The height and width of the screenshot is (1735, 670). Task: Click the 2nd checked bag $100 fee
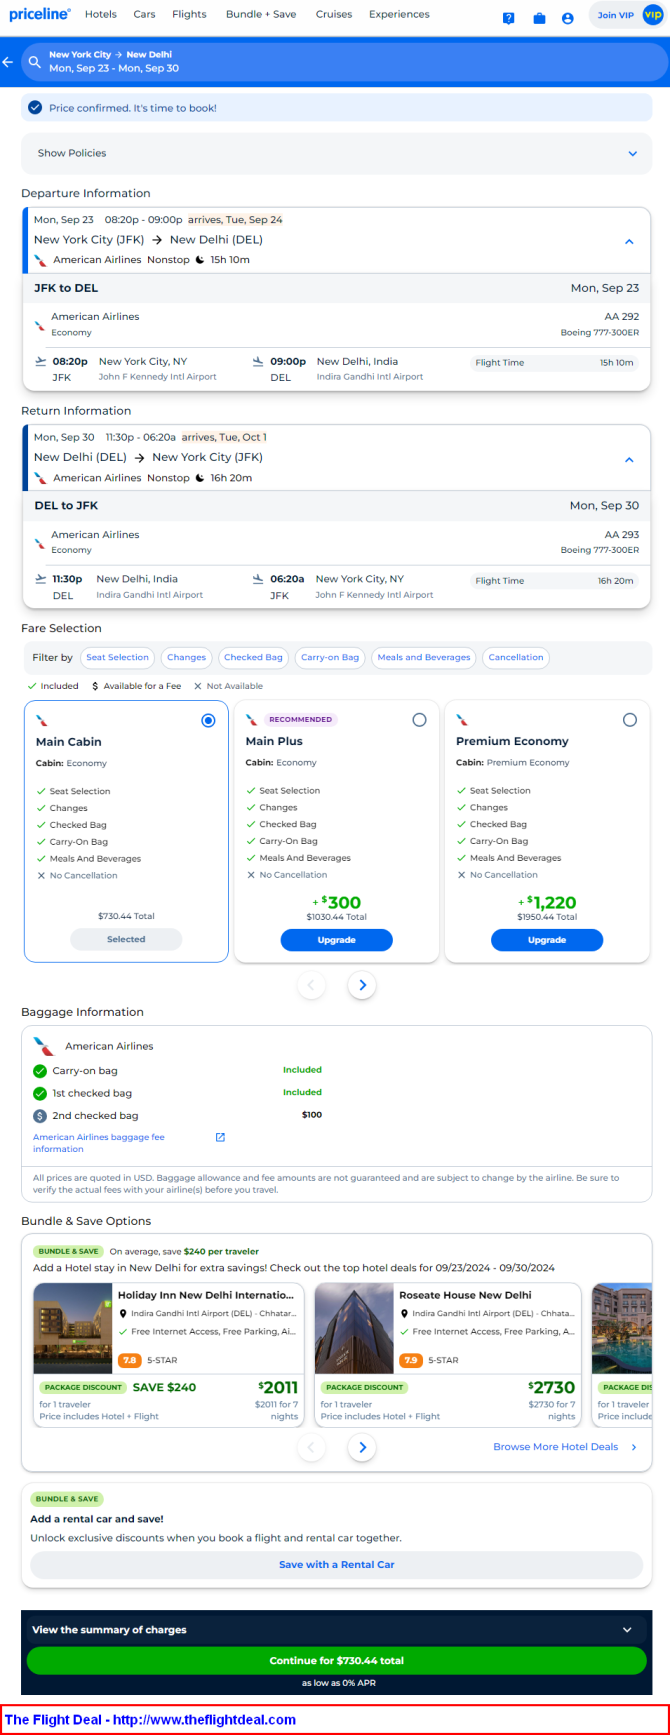(x=312, y=1115)
